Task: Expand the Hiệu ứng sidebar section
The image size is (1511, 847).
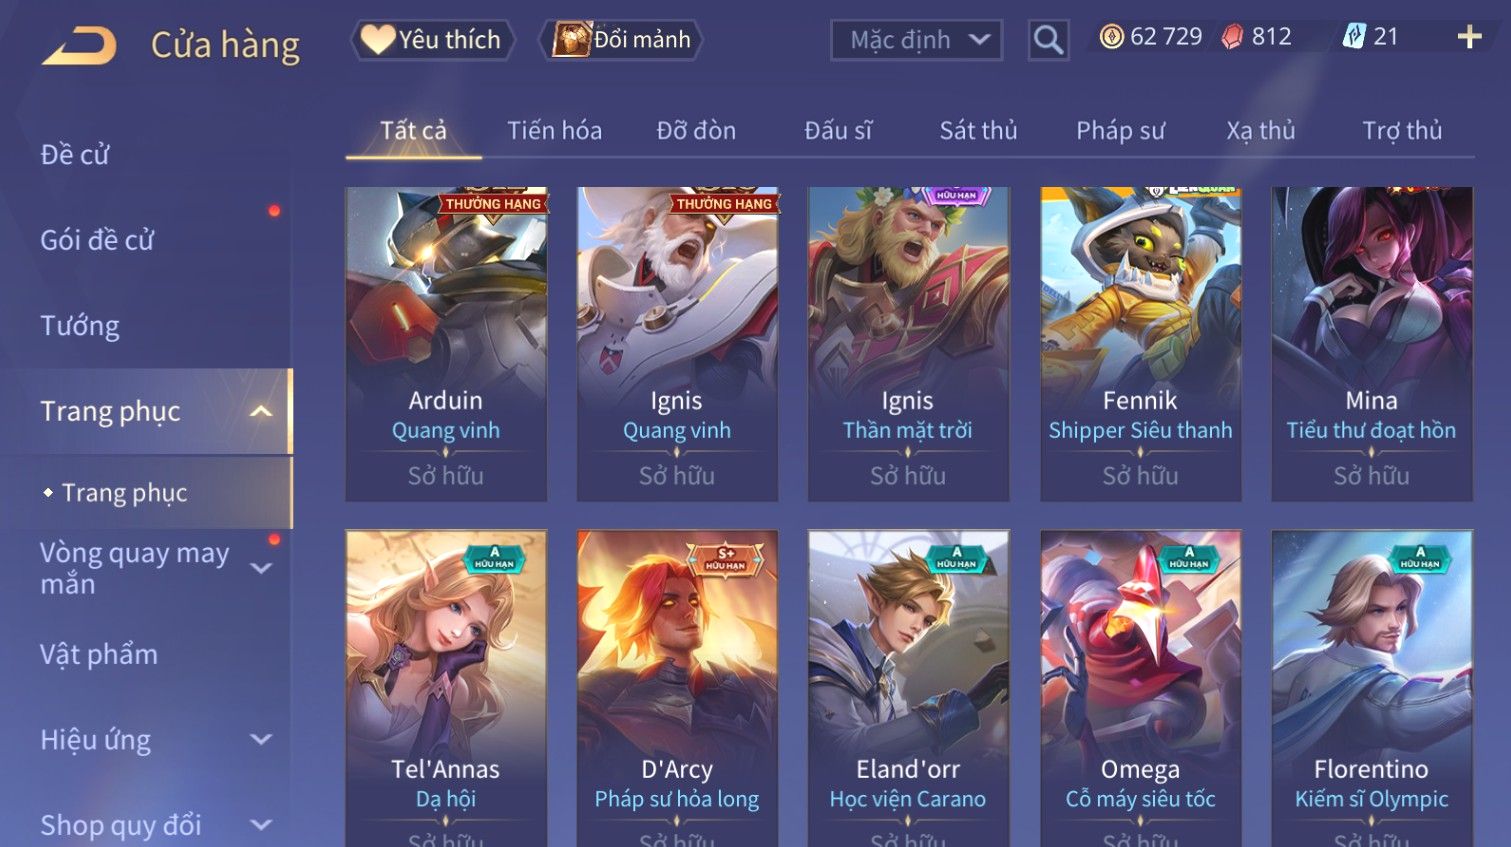Action: click(x=261, y=740)
